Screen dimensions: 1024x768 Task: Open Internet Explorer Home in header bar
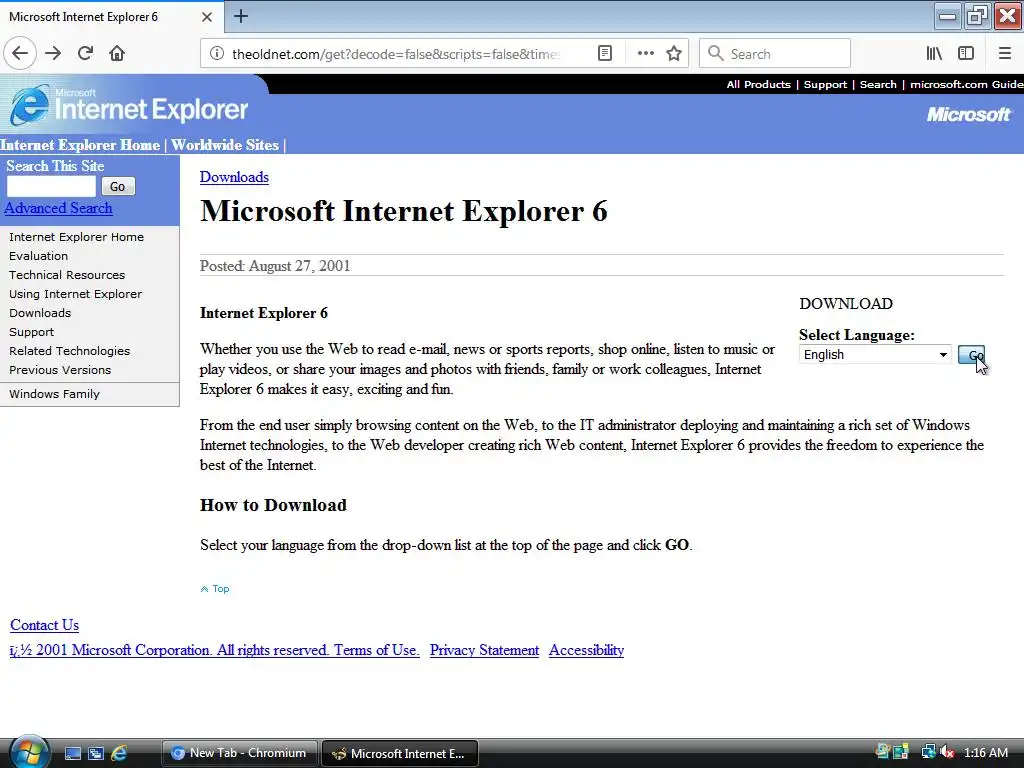[80, 145]
